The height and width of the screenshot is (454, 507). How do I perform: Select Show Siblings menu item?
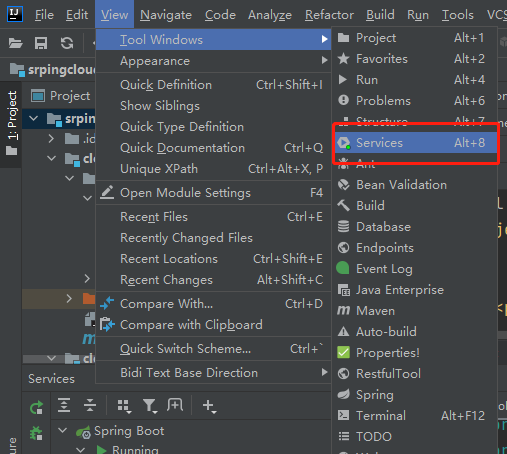pyautogui.click(x=213, y=106)
